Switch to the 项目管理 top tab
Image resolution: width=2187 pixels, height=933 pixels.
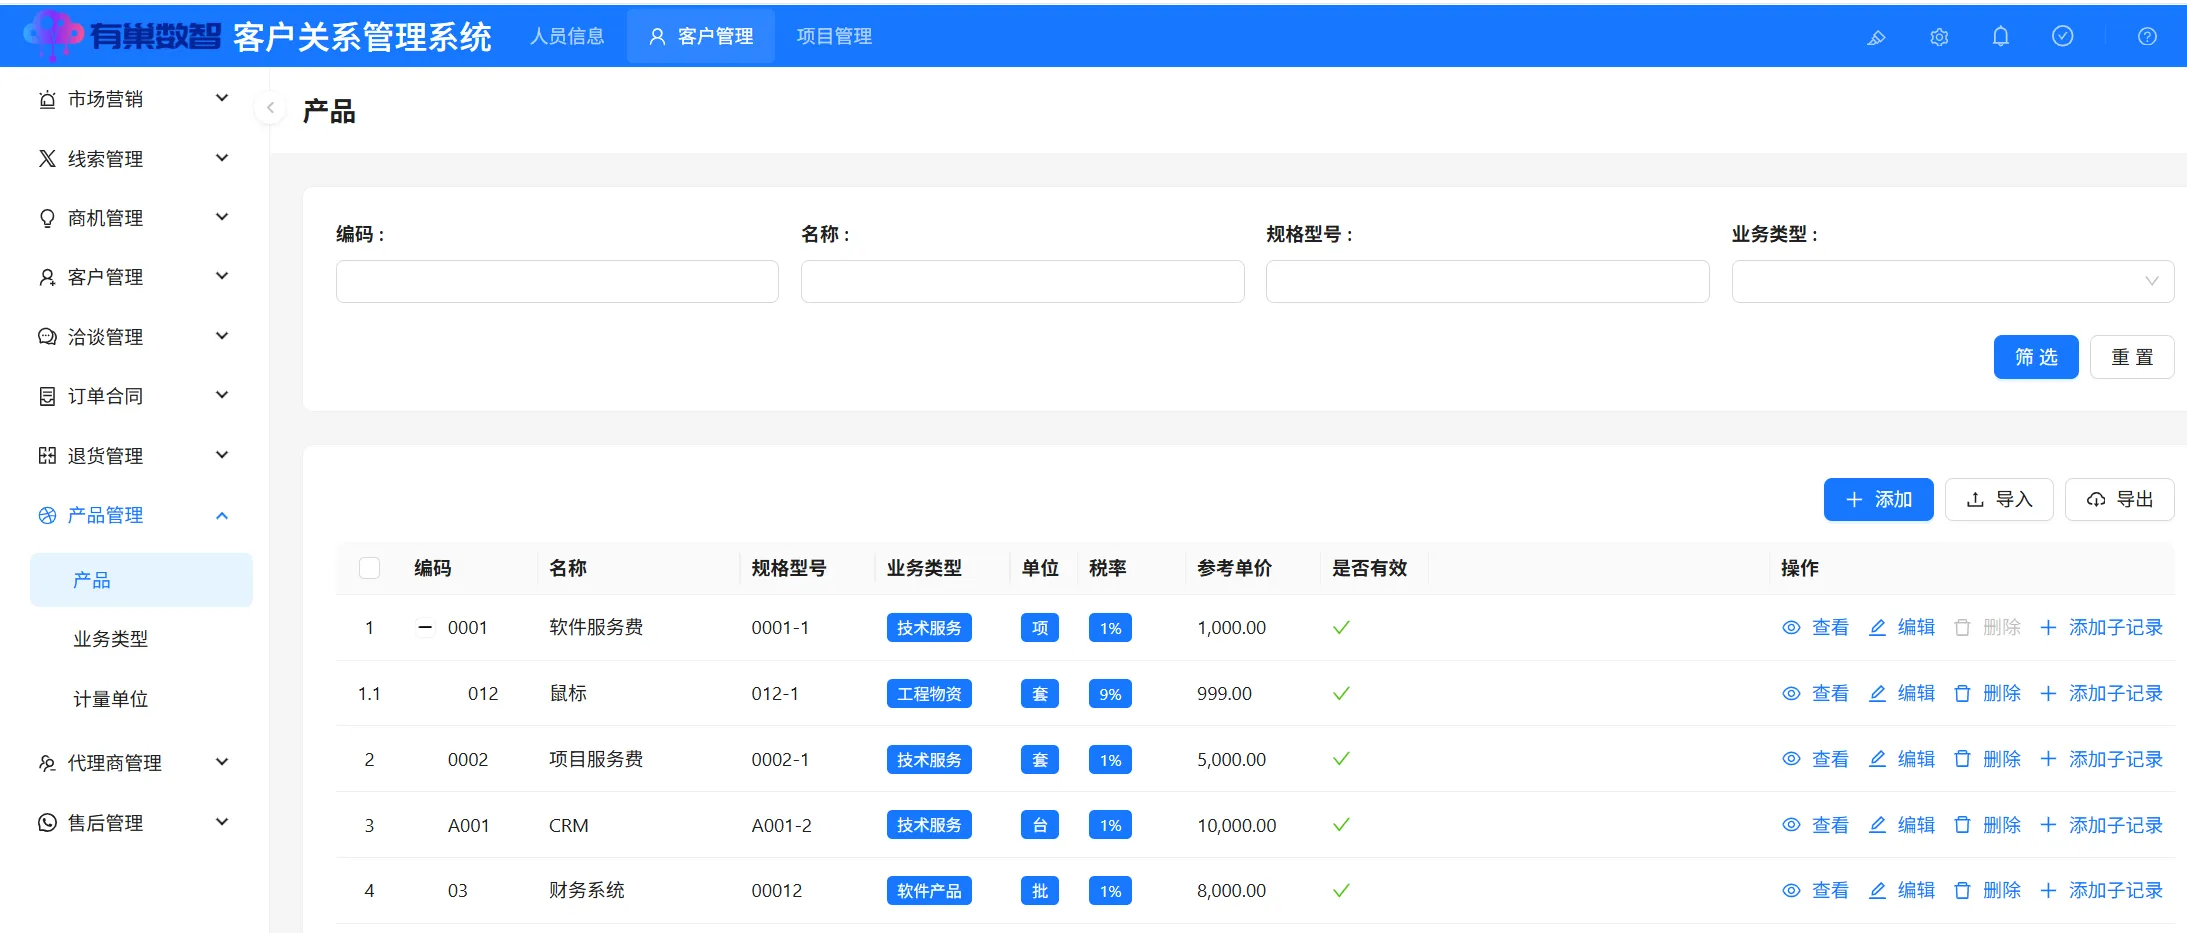point(834,36)
